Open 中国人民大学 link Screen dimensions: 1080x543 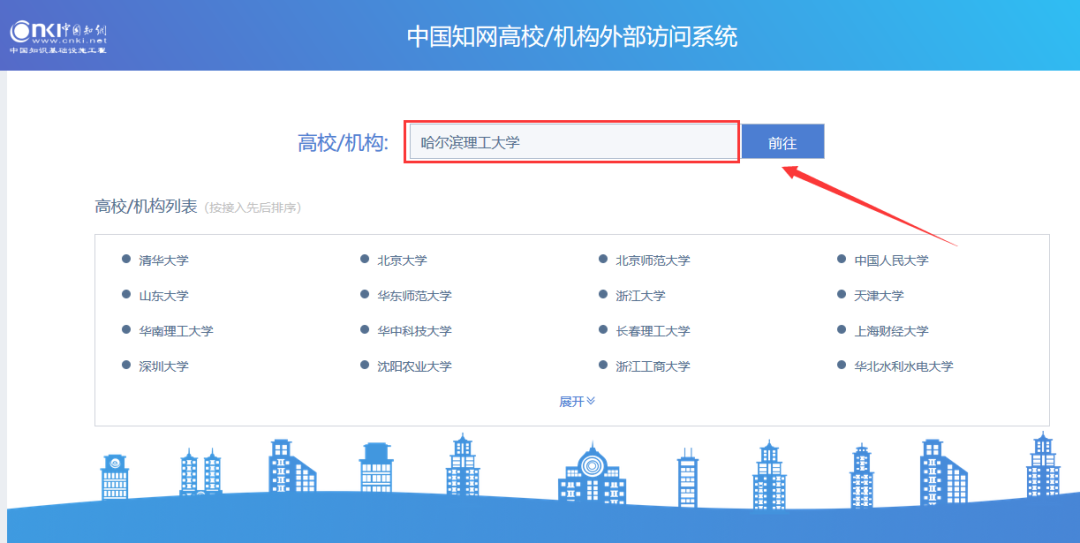890,261
